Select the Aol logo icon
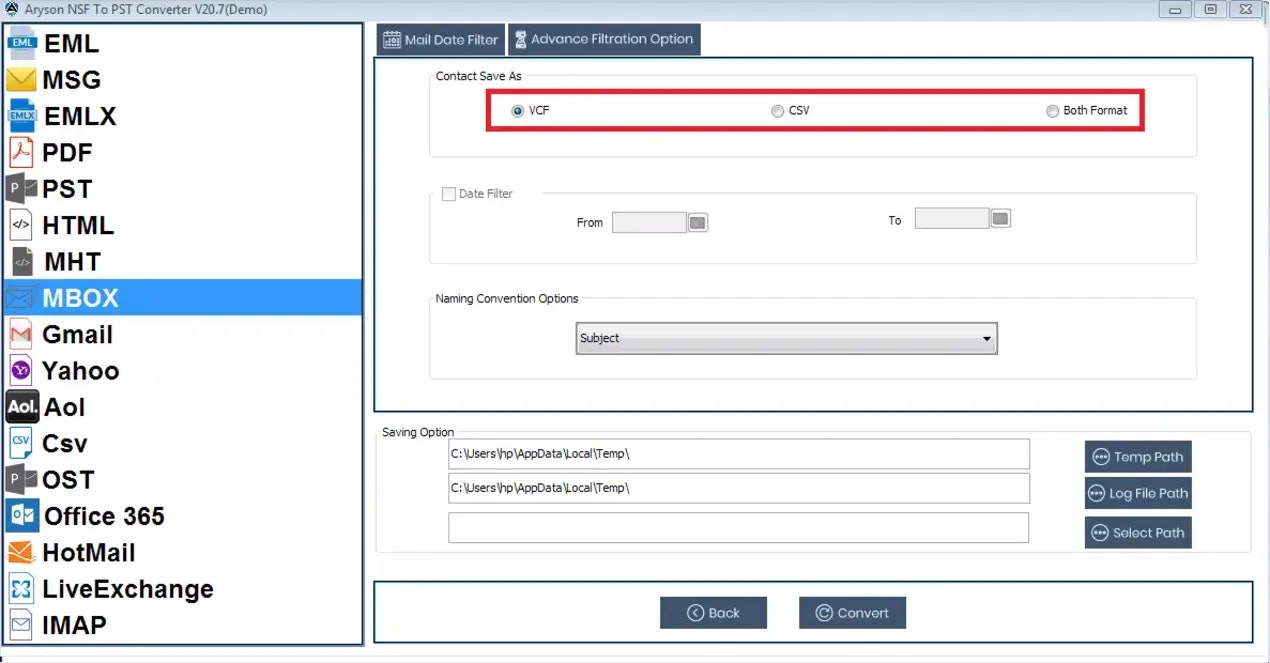1270x663 pixels. pyautogui.click(x=22, y=407)
